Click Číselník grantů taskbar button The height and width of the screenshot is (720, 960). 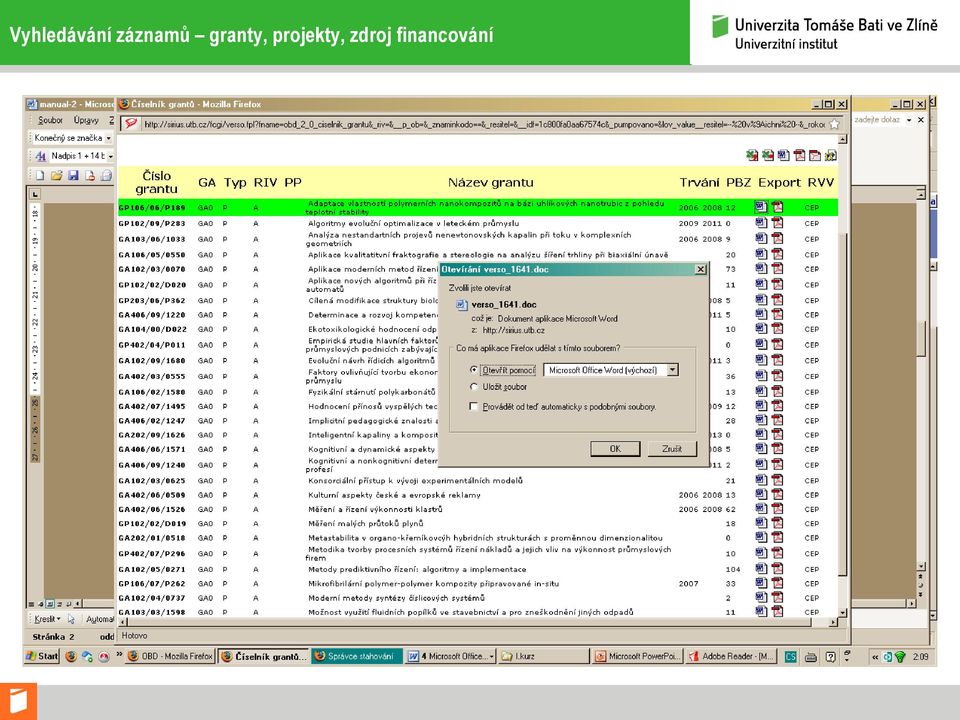coord(263,656)
